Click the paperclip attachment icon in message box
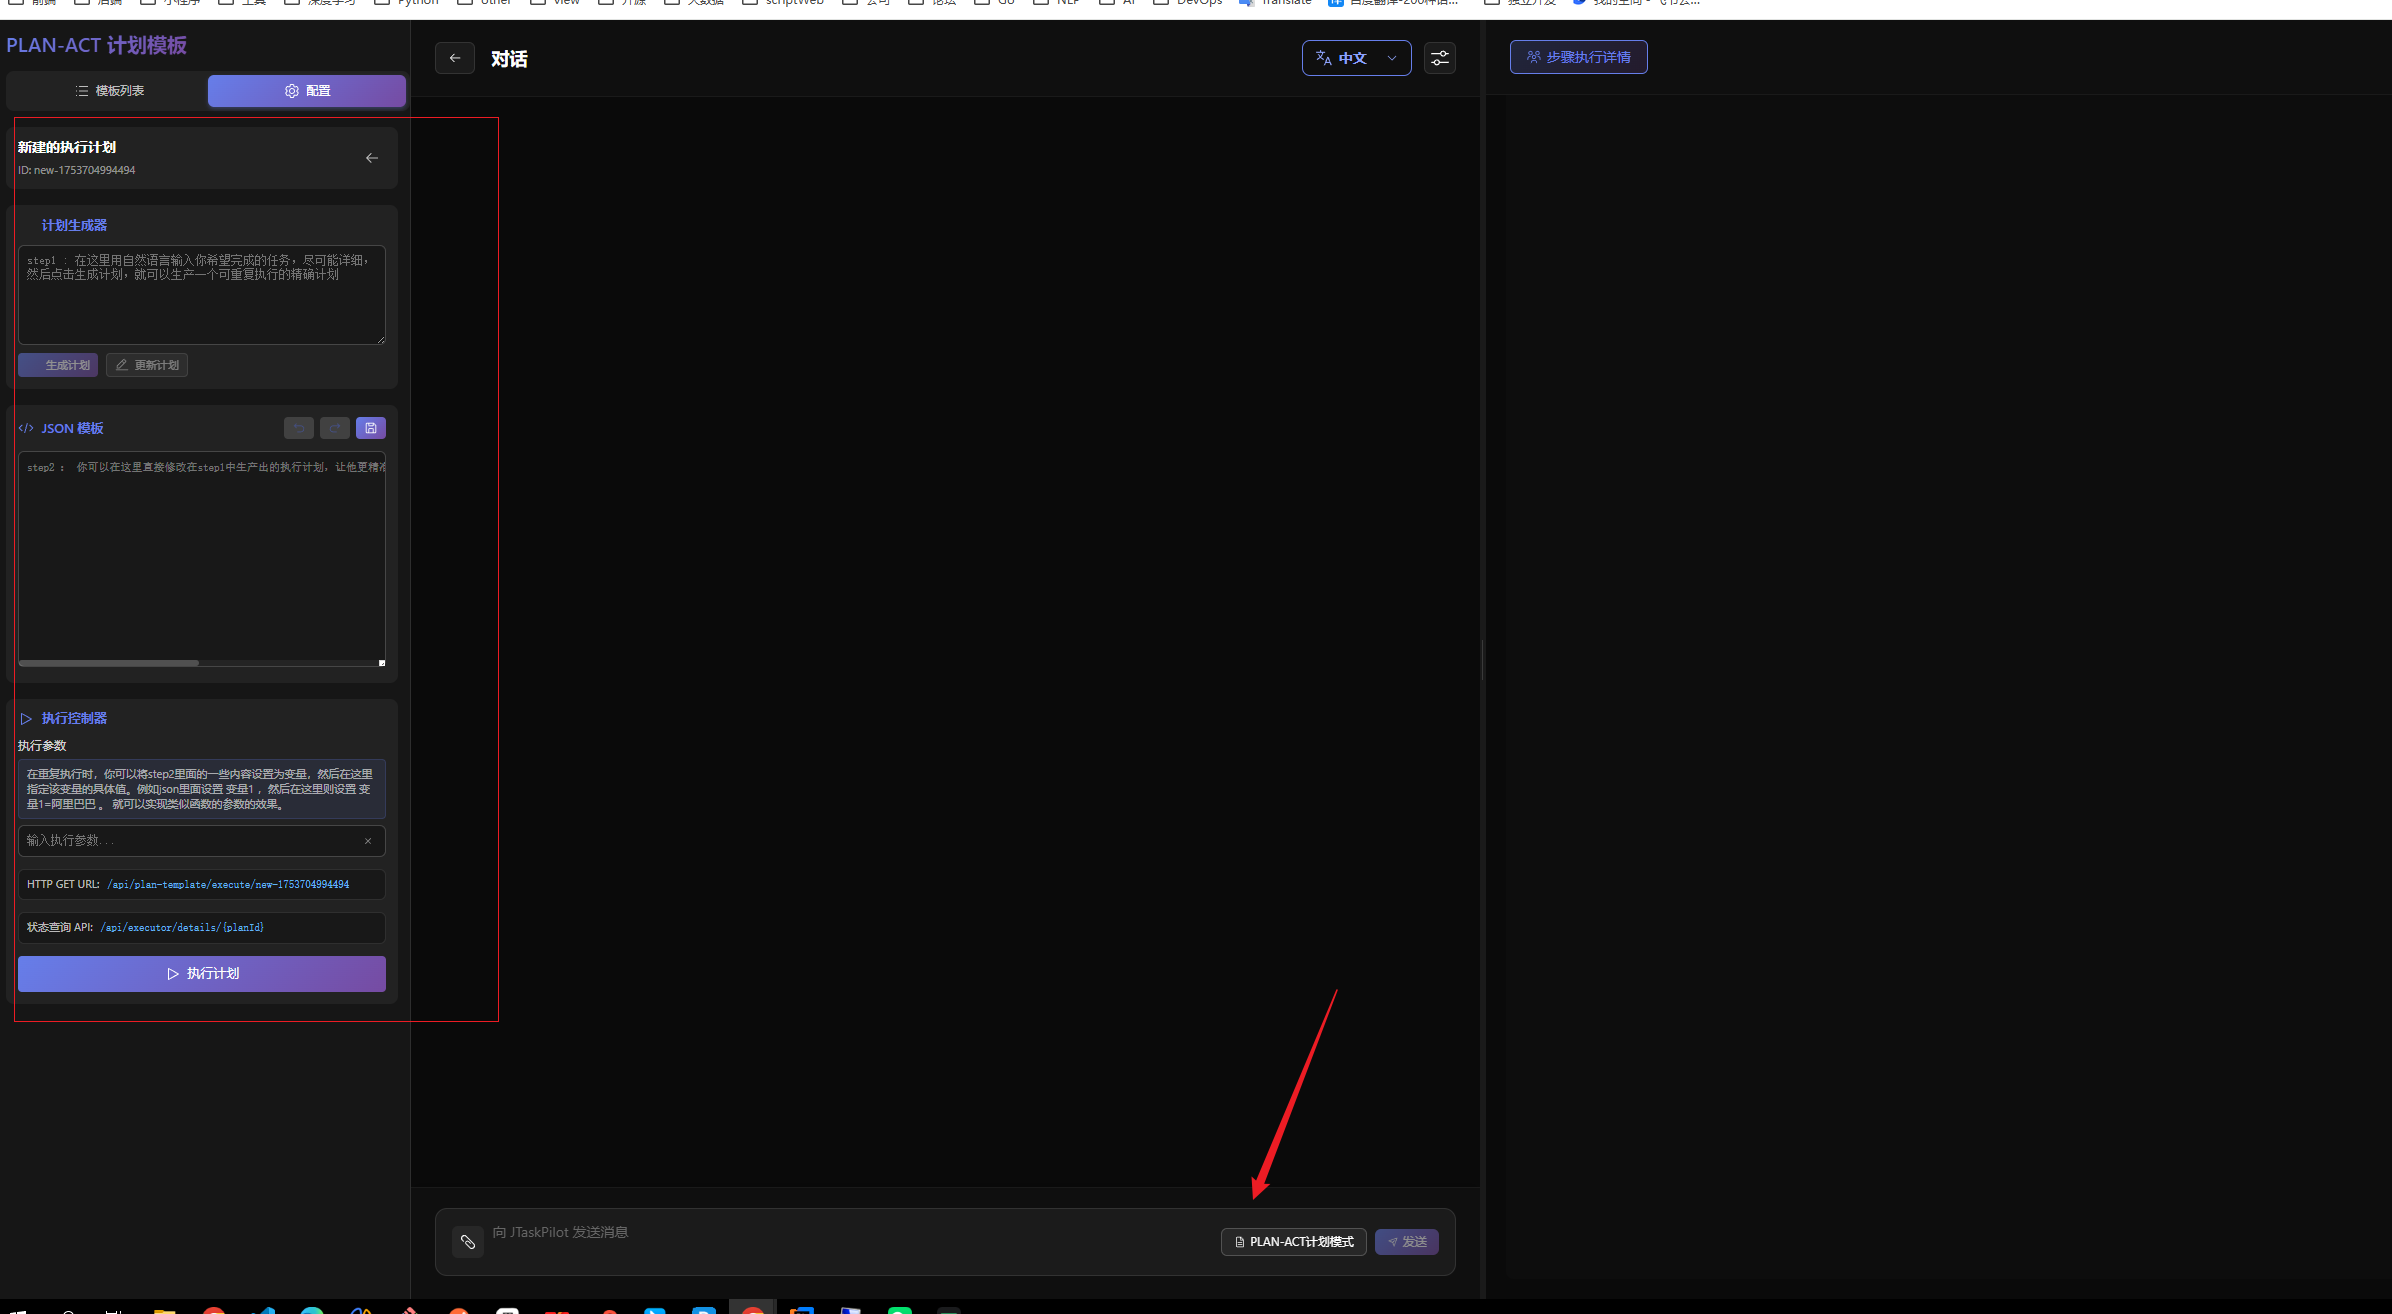2392x1314 pixels. pyautogui.click(x=468, y=1242)
